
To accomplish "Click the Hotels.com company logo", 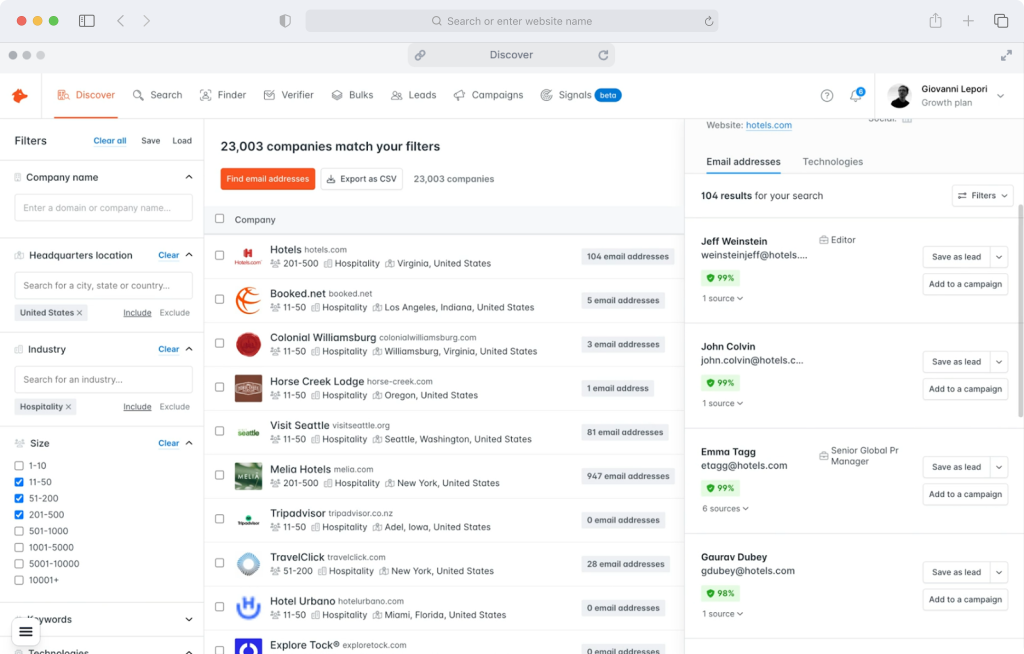I will tap(248, 256).
